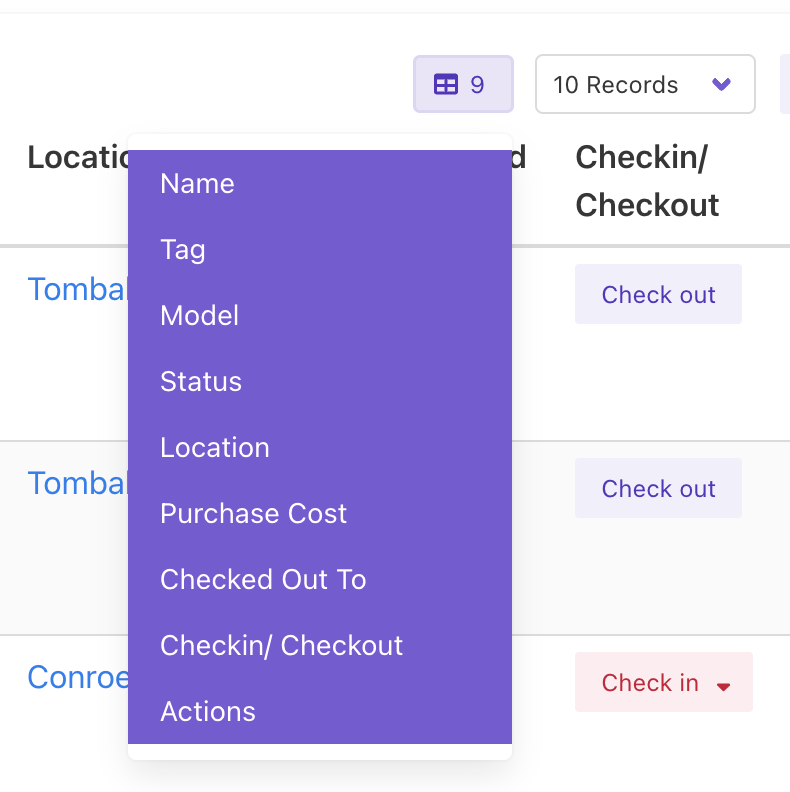This screenshot has height=792, width=790.
Task: Pick Checked Out To in the menu
Action: point(263,580)
